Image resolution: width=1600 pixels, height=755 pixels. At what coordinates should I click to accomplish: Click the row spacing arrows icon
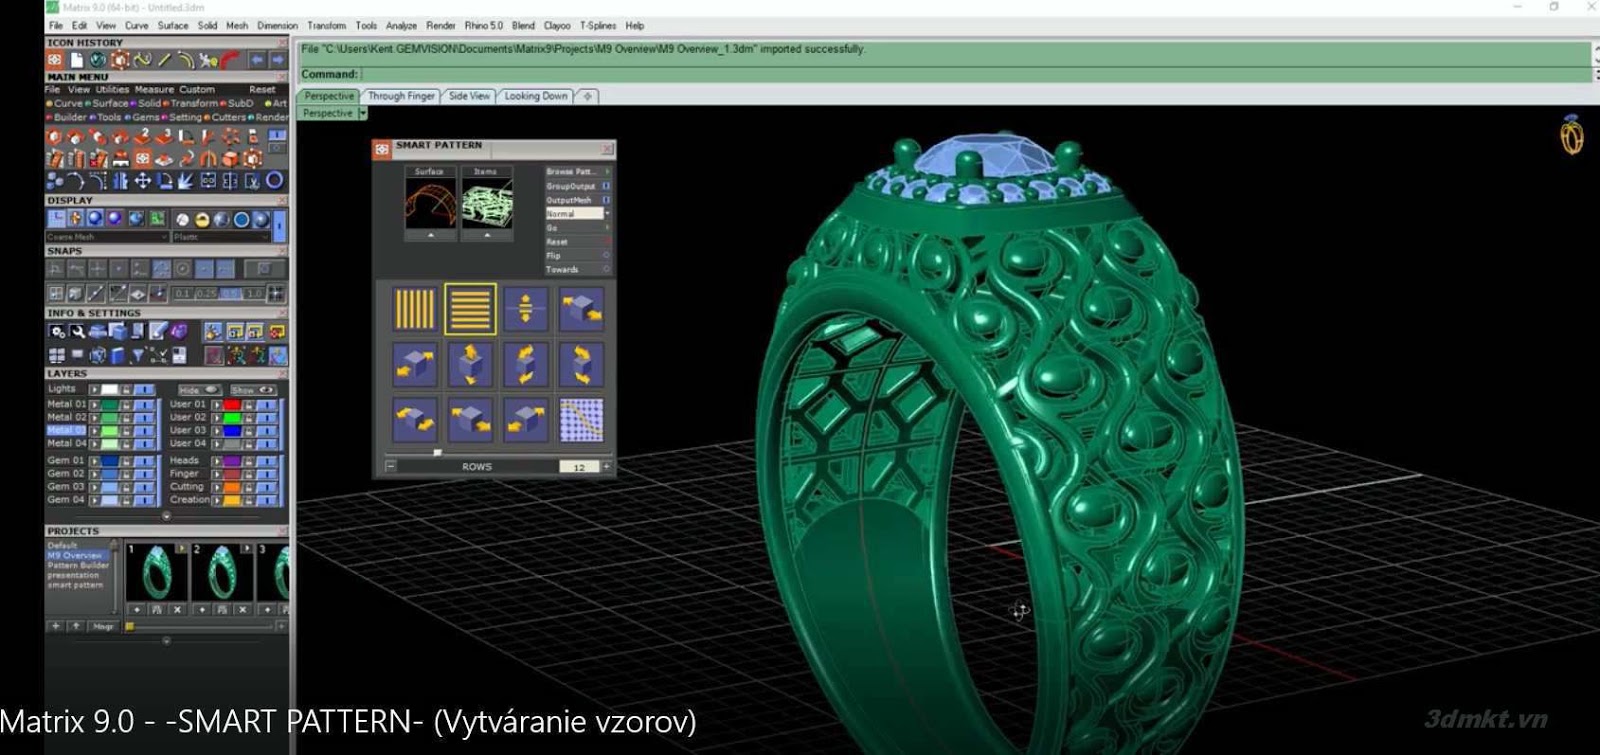pyautogui.click(x=525, y=309)
